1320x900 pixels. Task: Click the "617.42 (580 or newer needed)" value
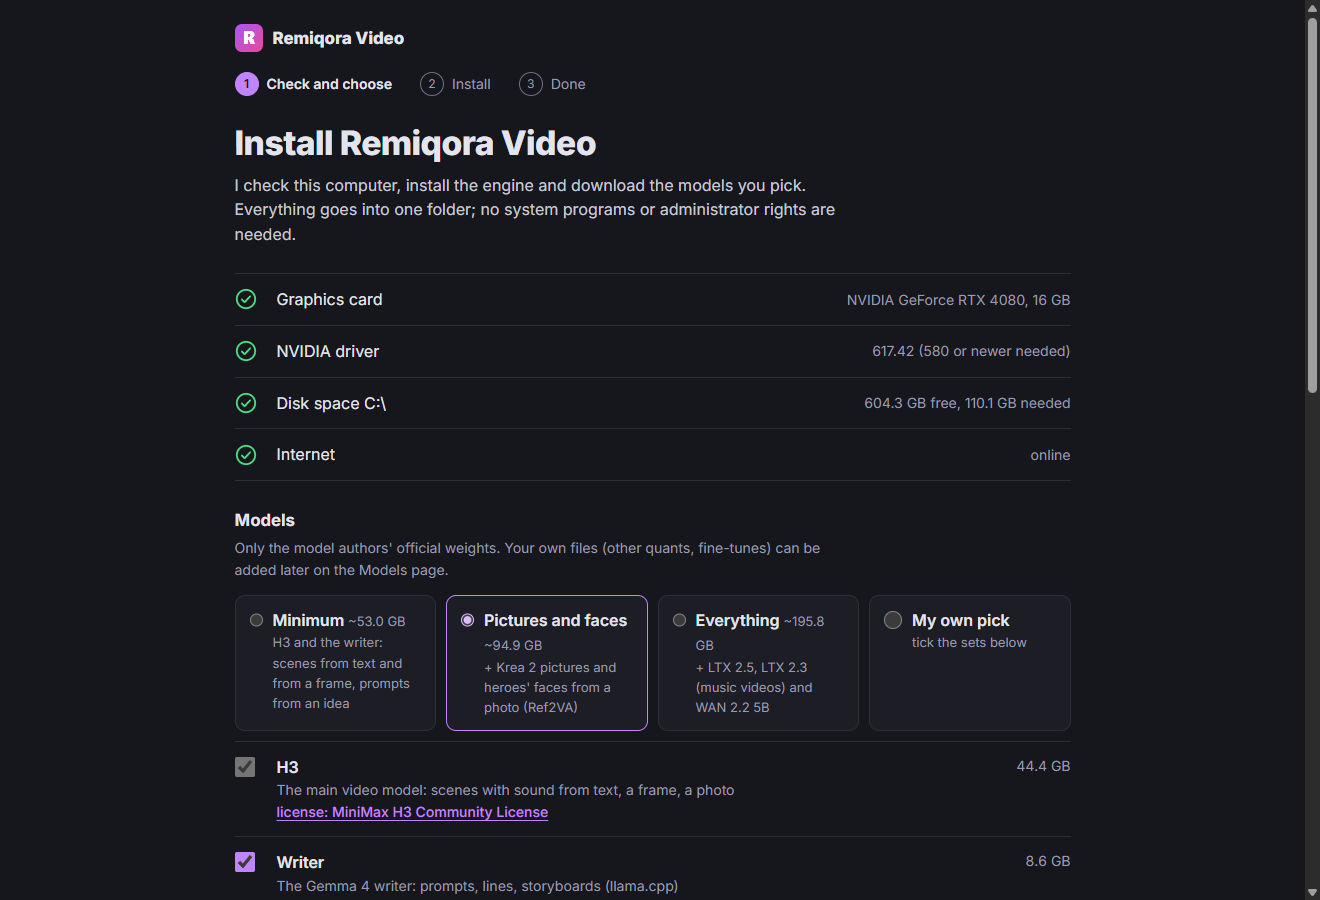tap(971, 351)
